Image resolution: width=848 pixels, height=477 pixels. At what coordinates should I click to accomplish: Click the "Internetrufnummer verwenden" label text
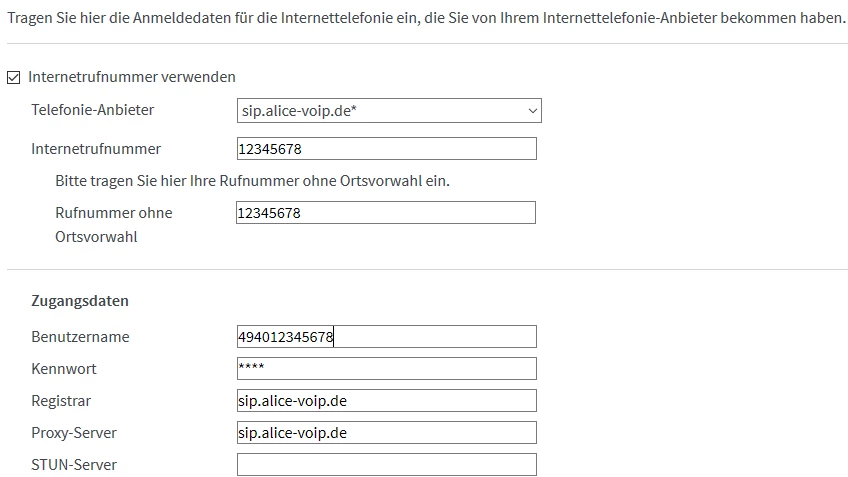click(x=132, y=77)
